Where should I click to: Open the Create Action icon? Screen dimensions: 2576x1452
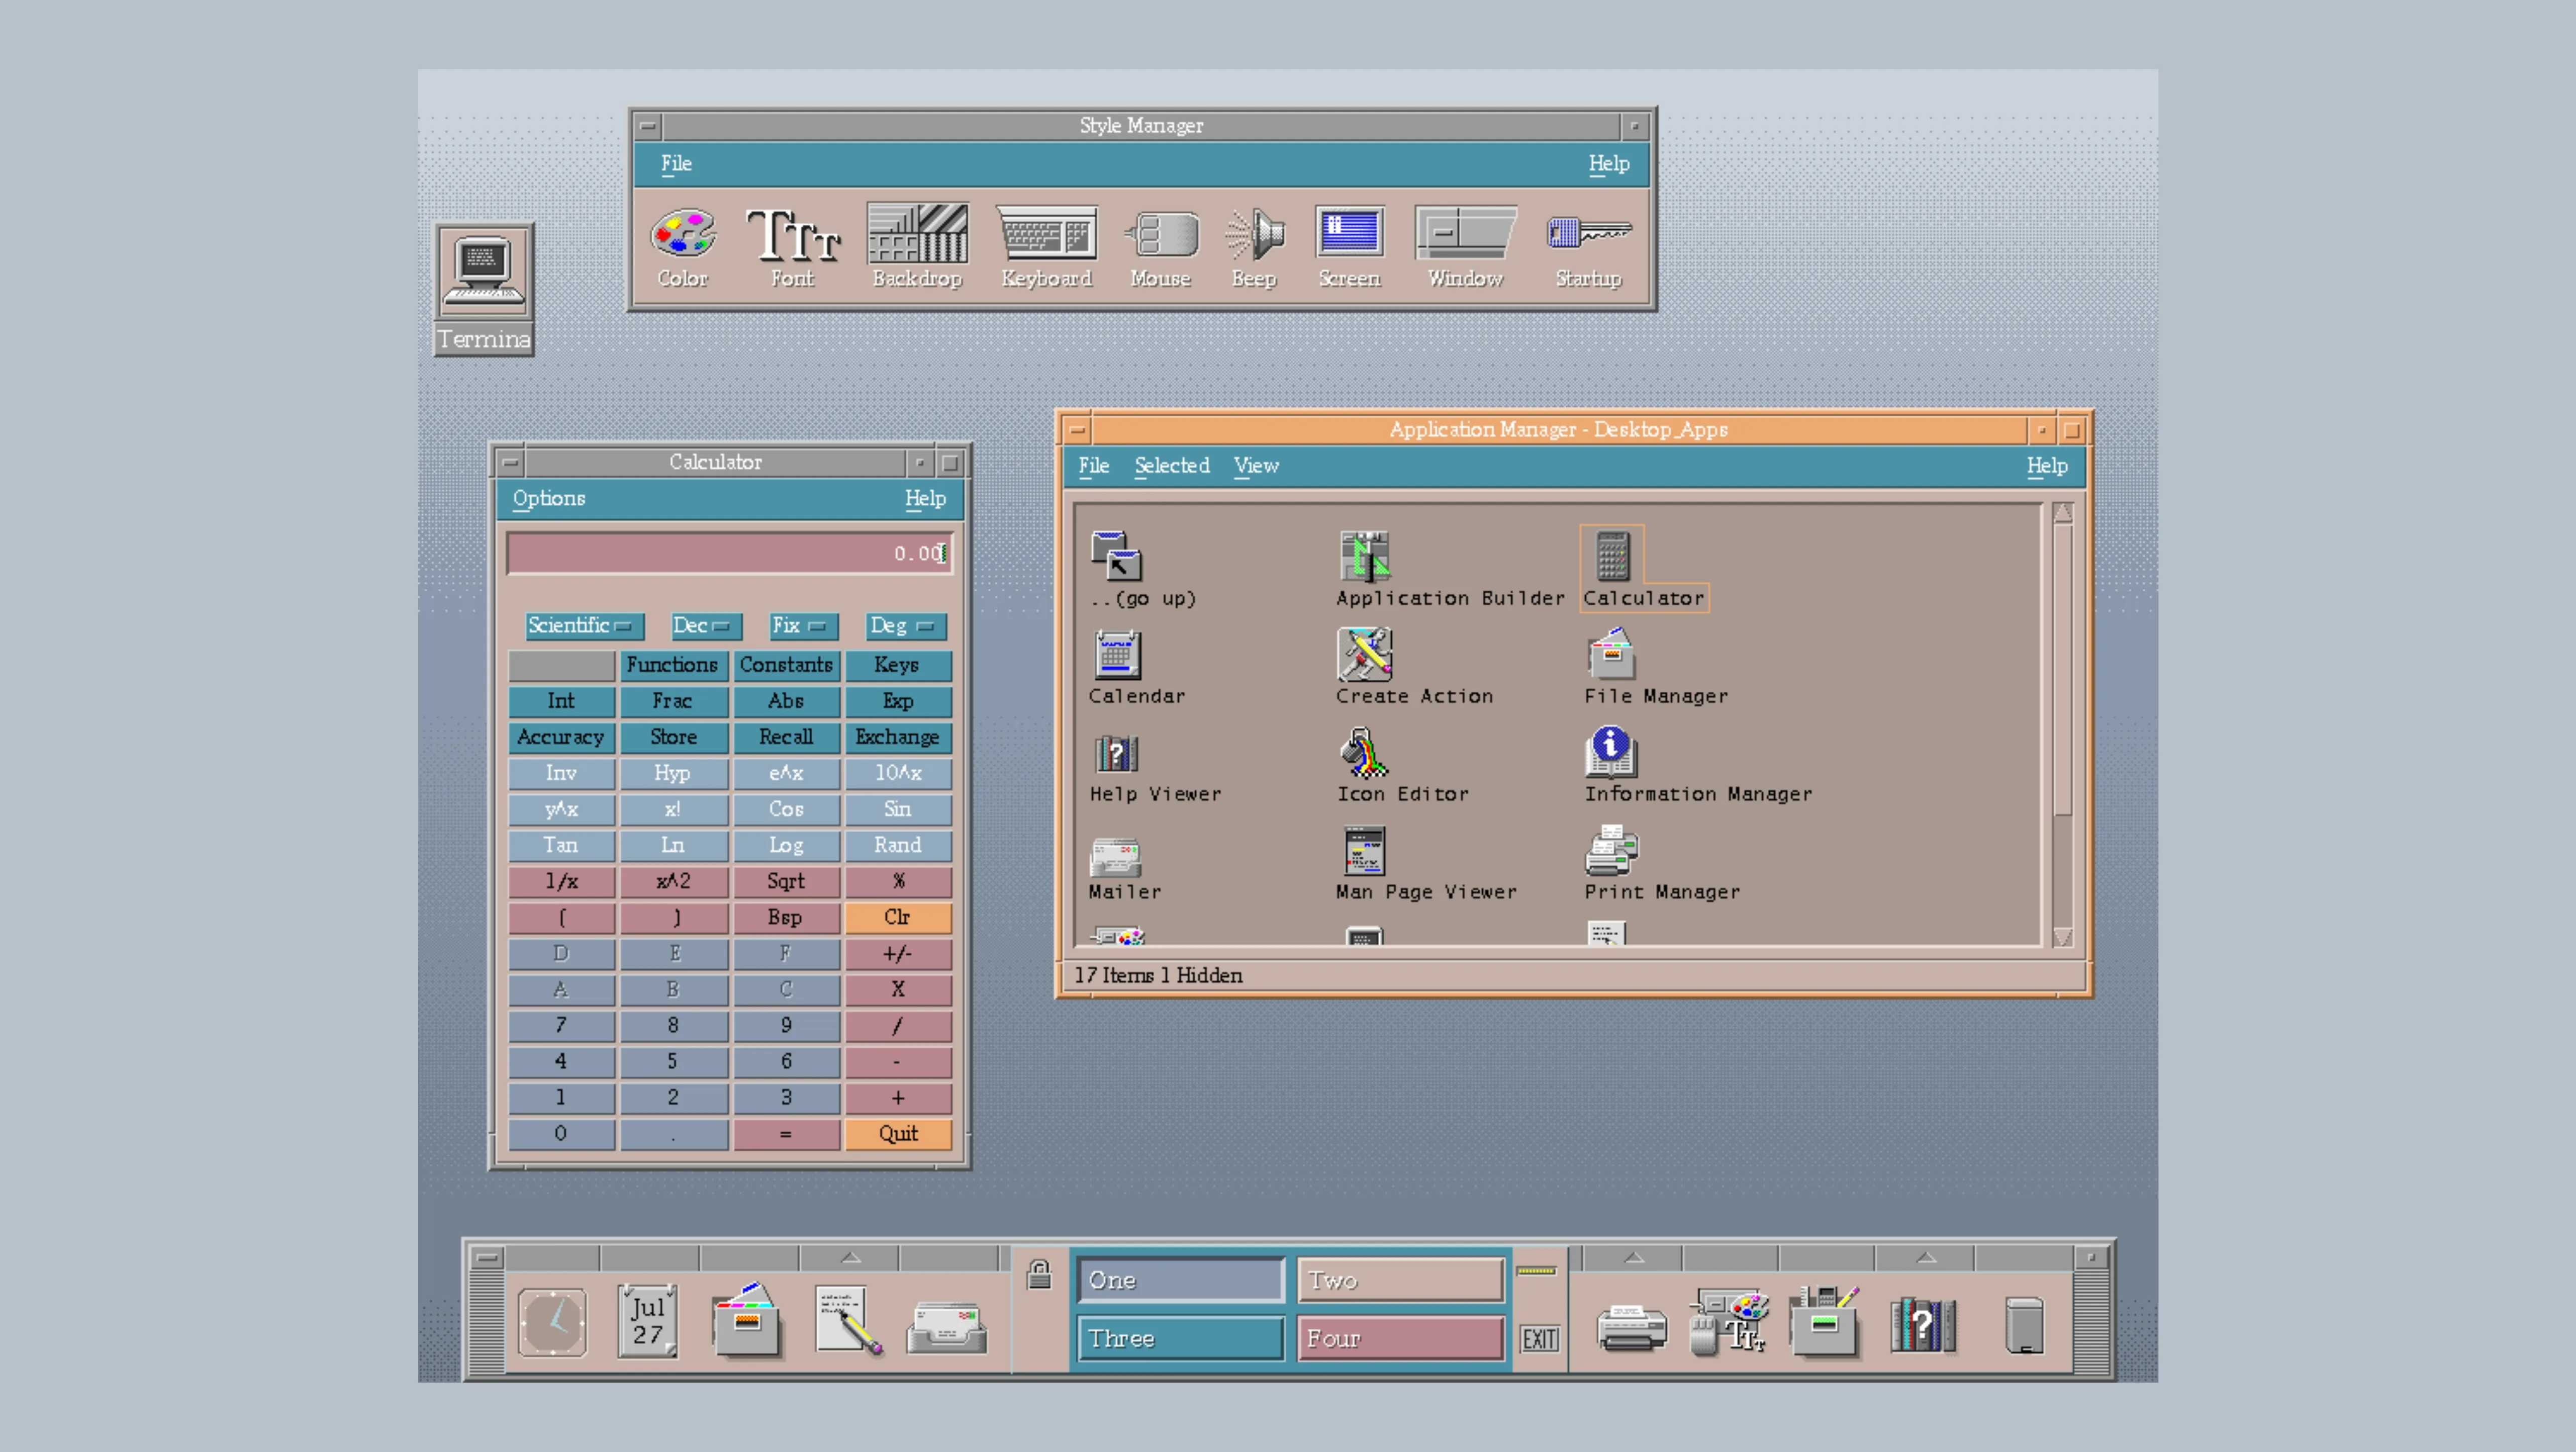pos(1364,655)
